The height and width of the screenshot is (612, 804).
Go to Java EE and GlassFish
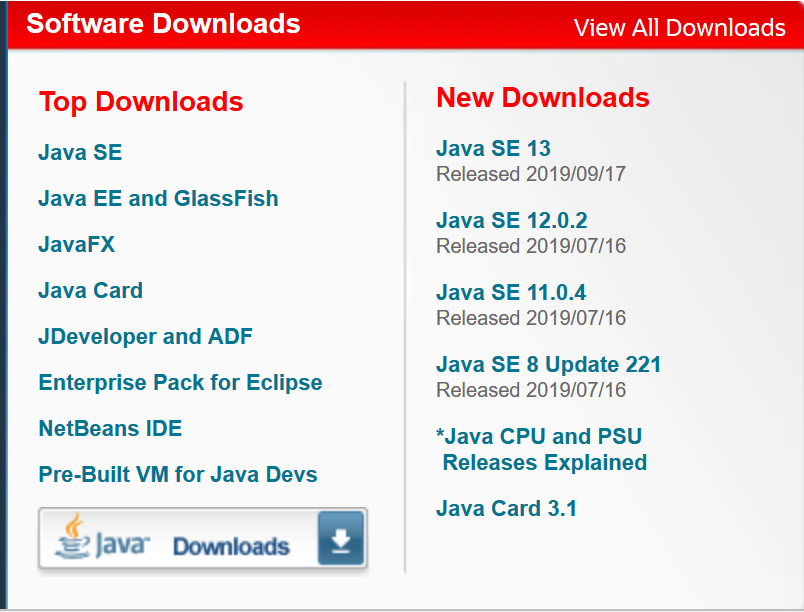158,199
